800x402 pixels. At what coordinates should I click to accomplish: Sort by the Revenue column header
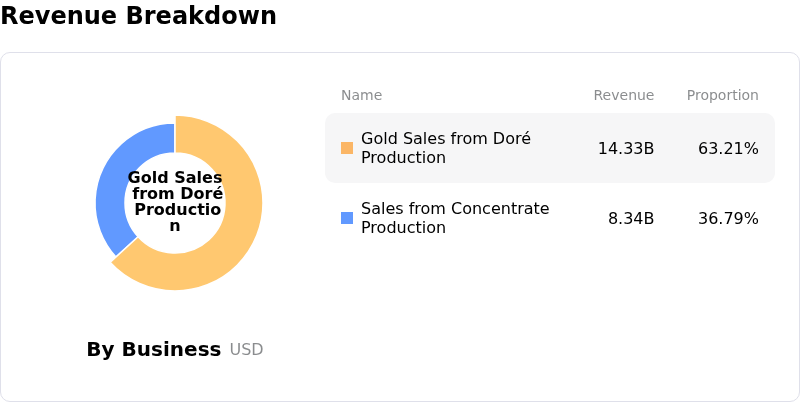[623, 95]
